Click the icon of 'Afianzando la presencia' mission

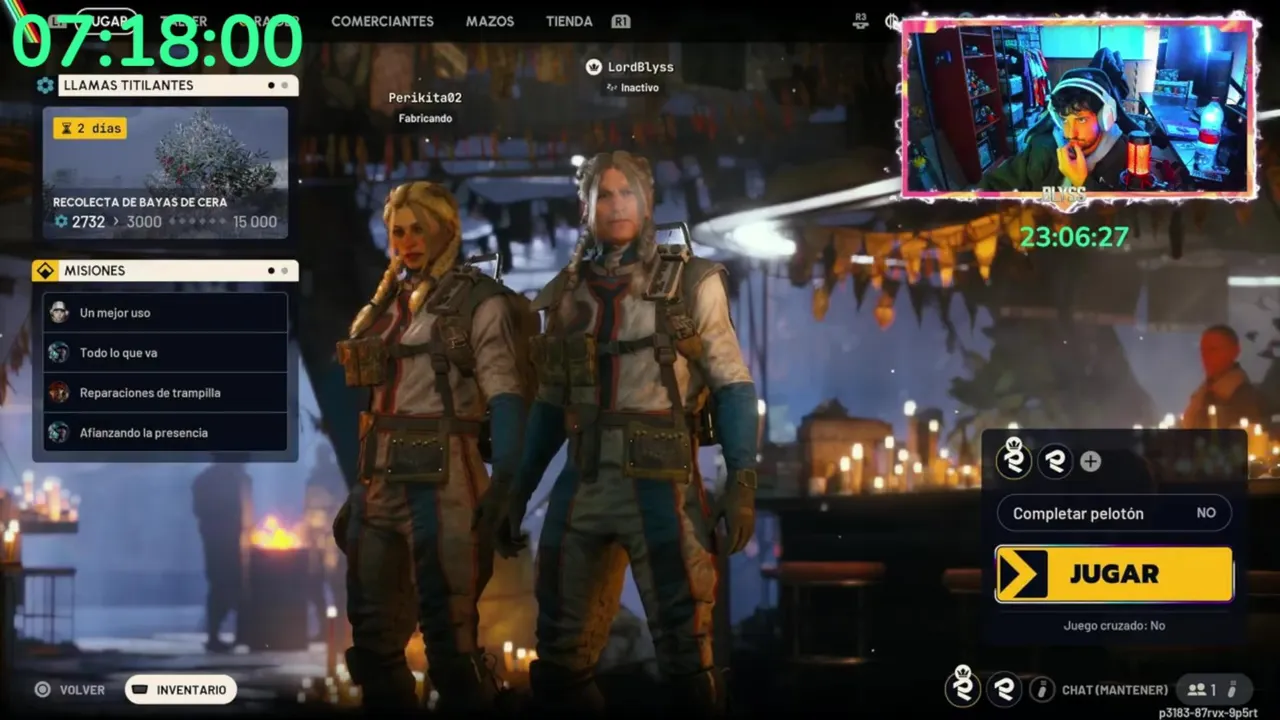coord(59,432)
